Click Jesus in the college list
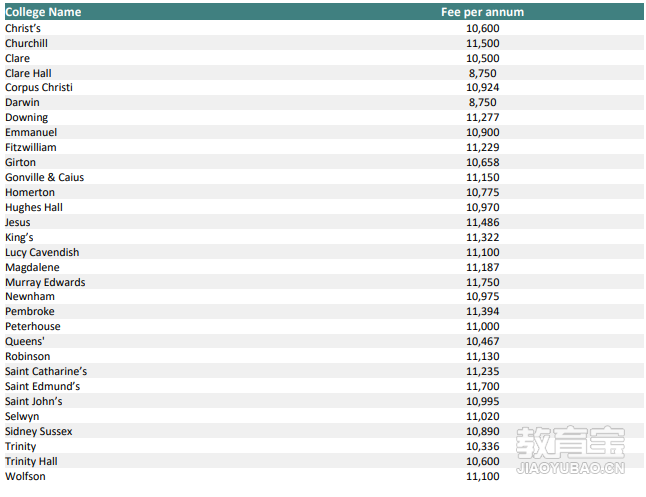This screenshot has height=497, width=646. click(17, 223)
